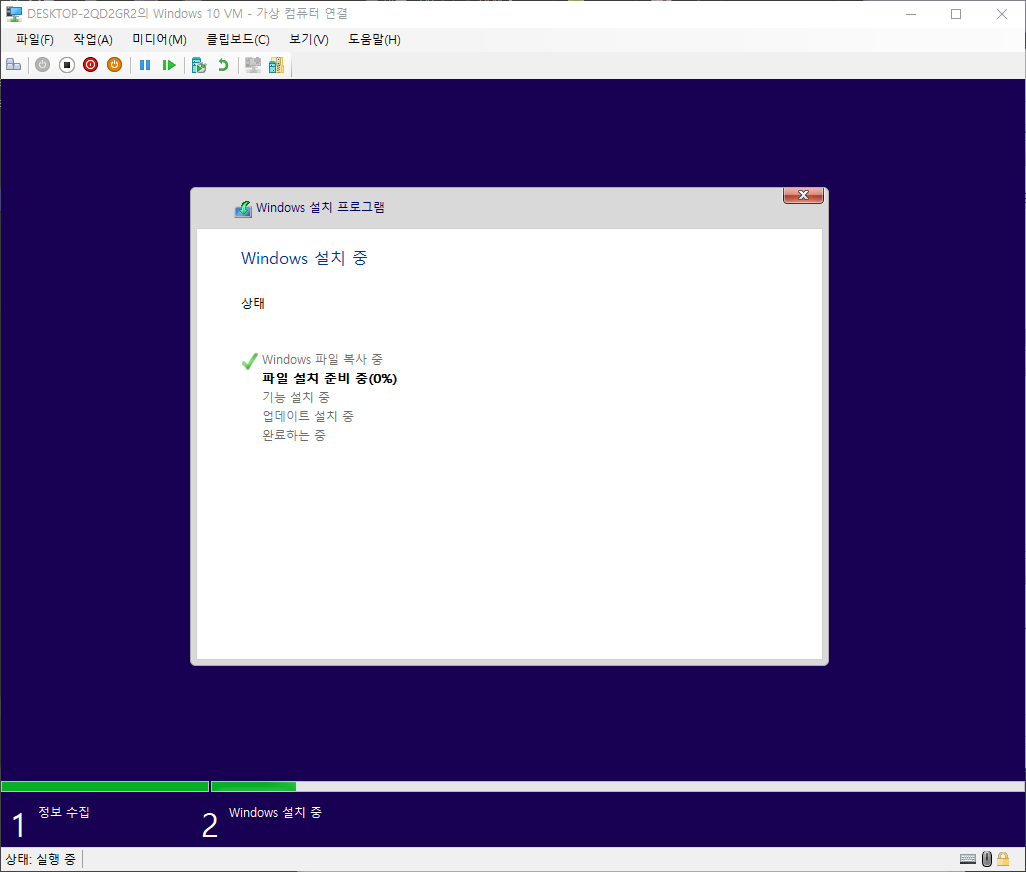This screenshot has width=1026, height=872.
Task: Create a checkpoint using the toolbar icon
Action: 199,65
